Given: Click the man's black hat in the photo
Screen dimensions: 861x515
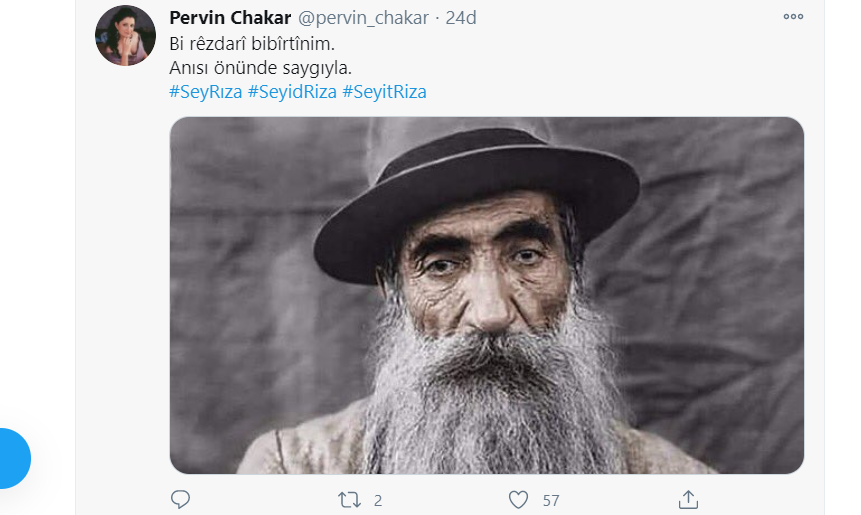Looking at the screenshot, I should point(476,198).
